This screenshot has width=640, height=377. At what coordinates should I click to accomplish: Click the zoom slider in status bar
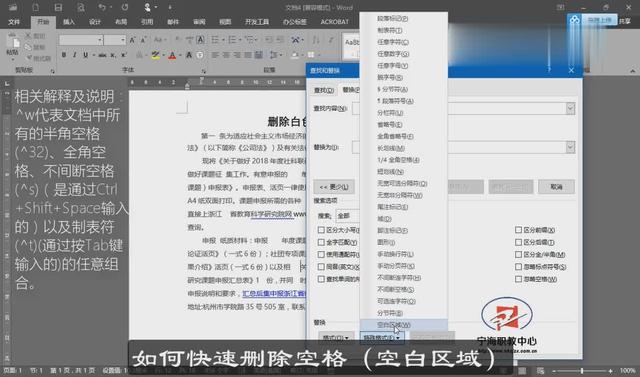[x=581, y=371]
